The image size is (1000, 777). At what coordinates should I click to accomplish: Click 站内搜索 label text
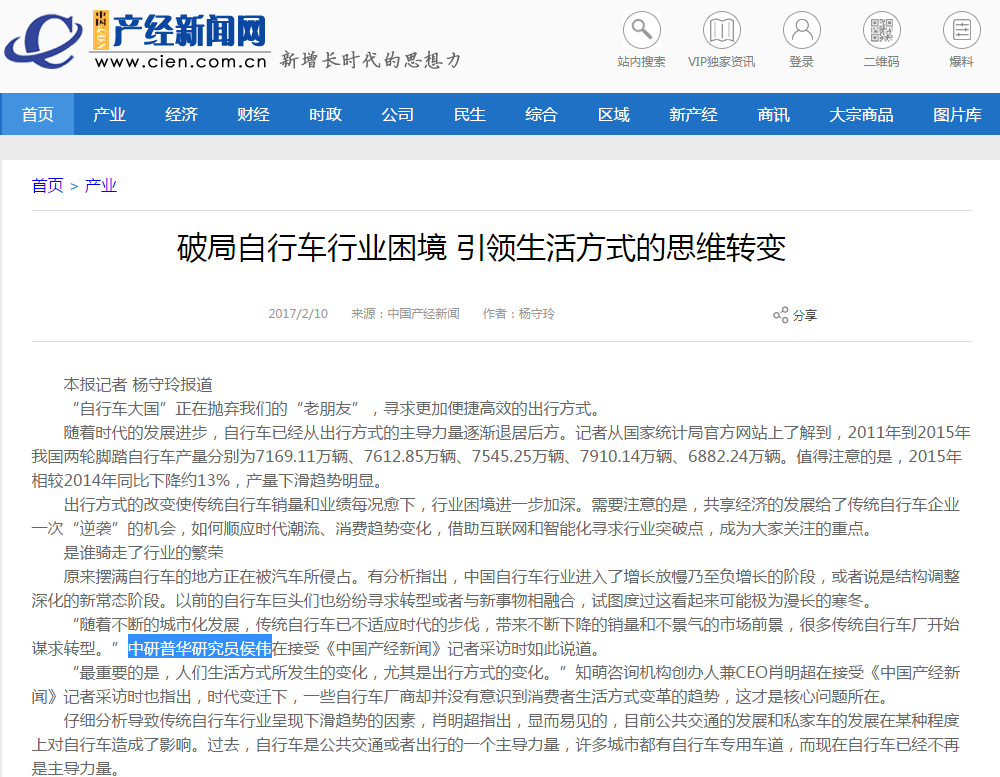(x=642, y=62)
